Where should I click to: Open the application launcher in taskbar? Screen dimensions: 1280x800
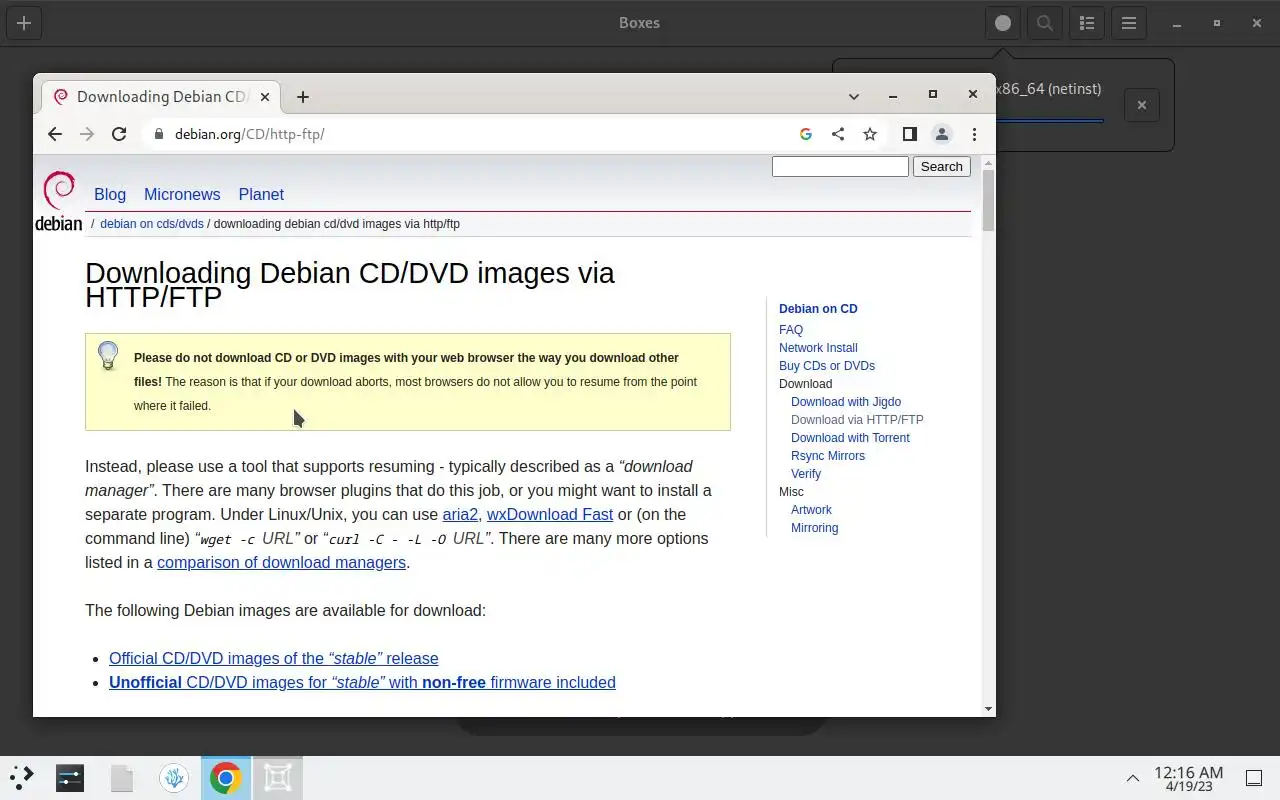[x=22, y=777]
